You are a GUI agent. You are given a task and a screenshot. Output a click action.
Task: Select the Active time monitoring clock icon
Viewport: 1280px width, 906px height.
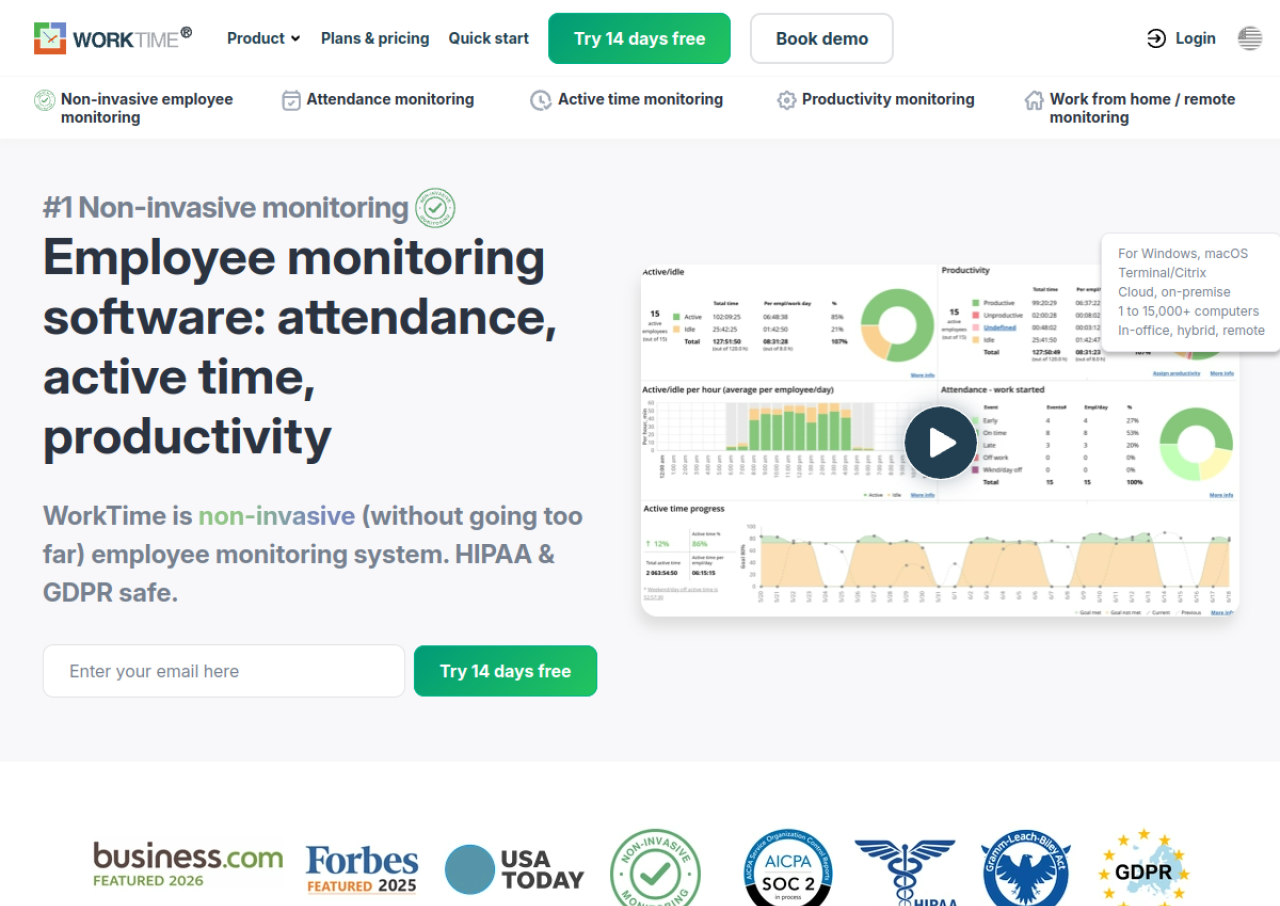(540, 100)
